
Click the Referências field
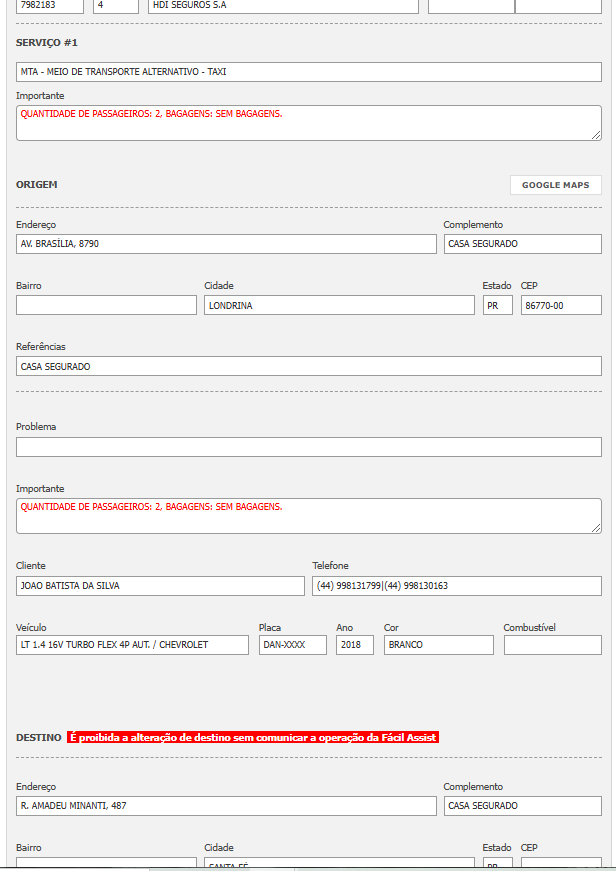308,366
